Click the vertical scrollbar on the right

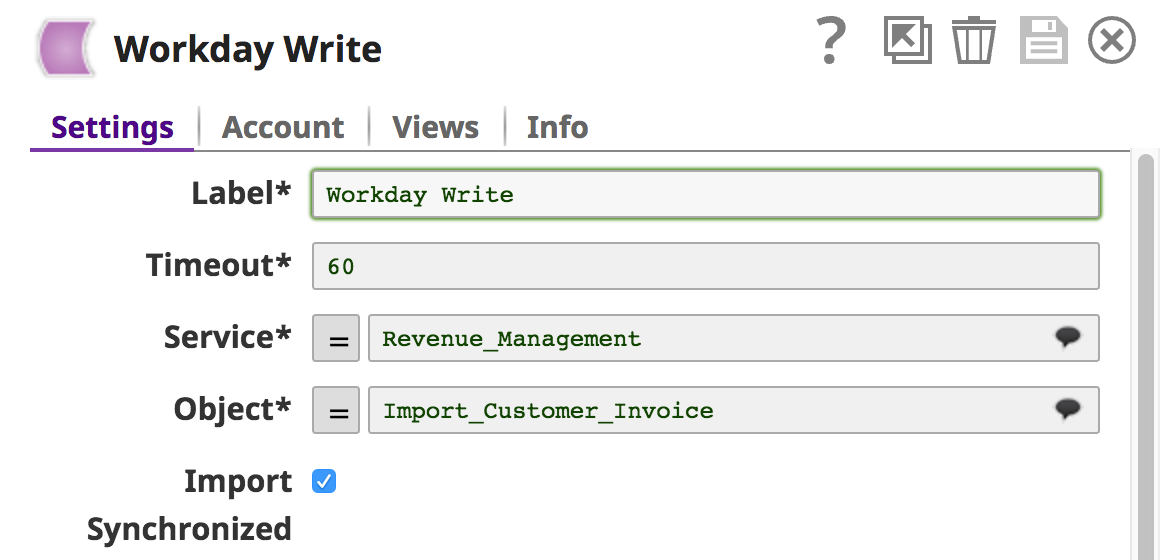click(x=1146, y=350)
